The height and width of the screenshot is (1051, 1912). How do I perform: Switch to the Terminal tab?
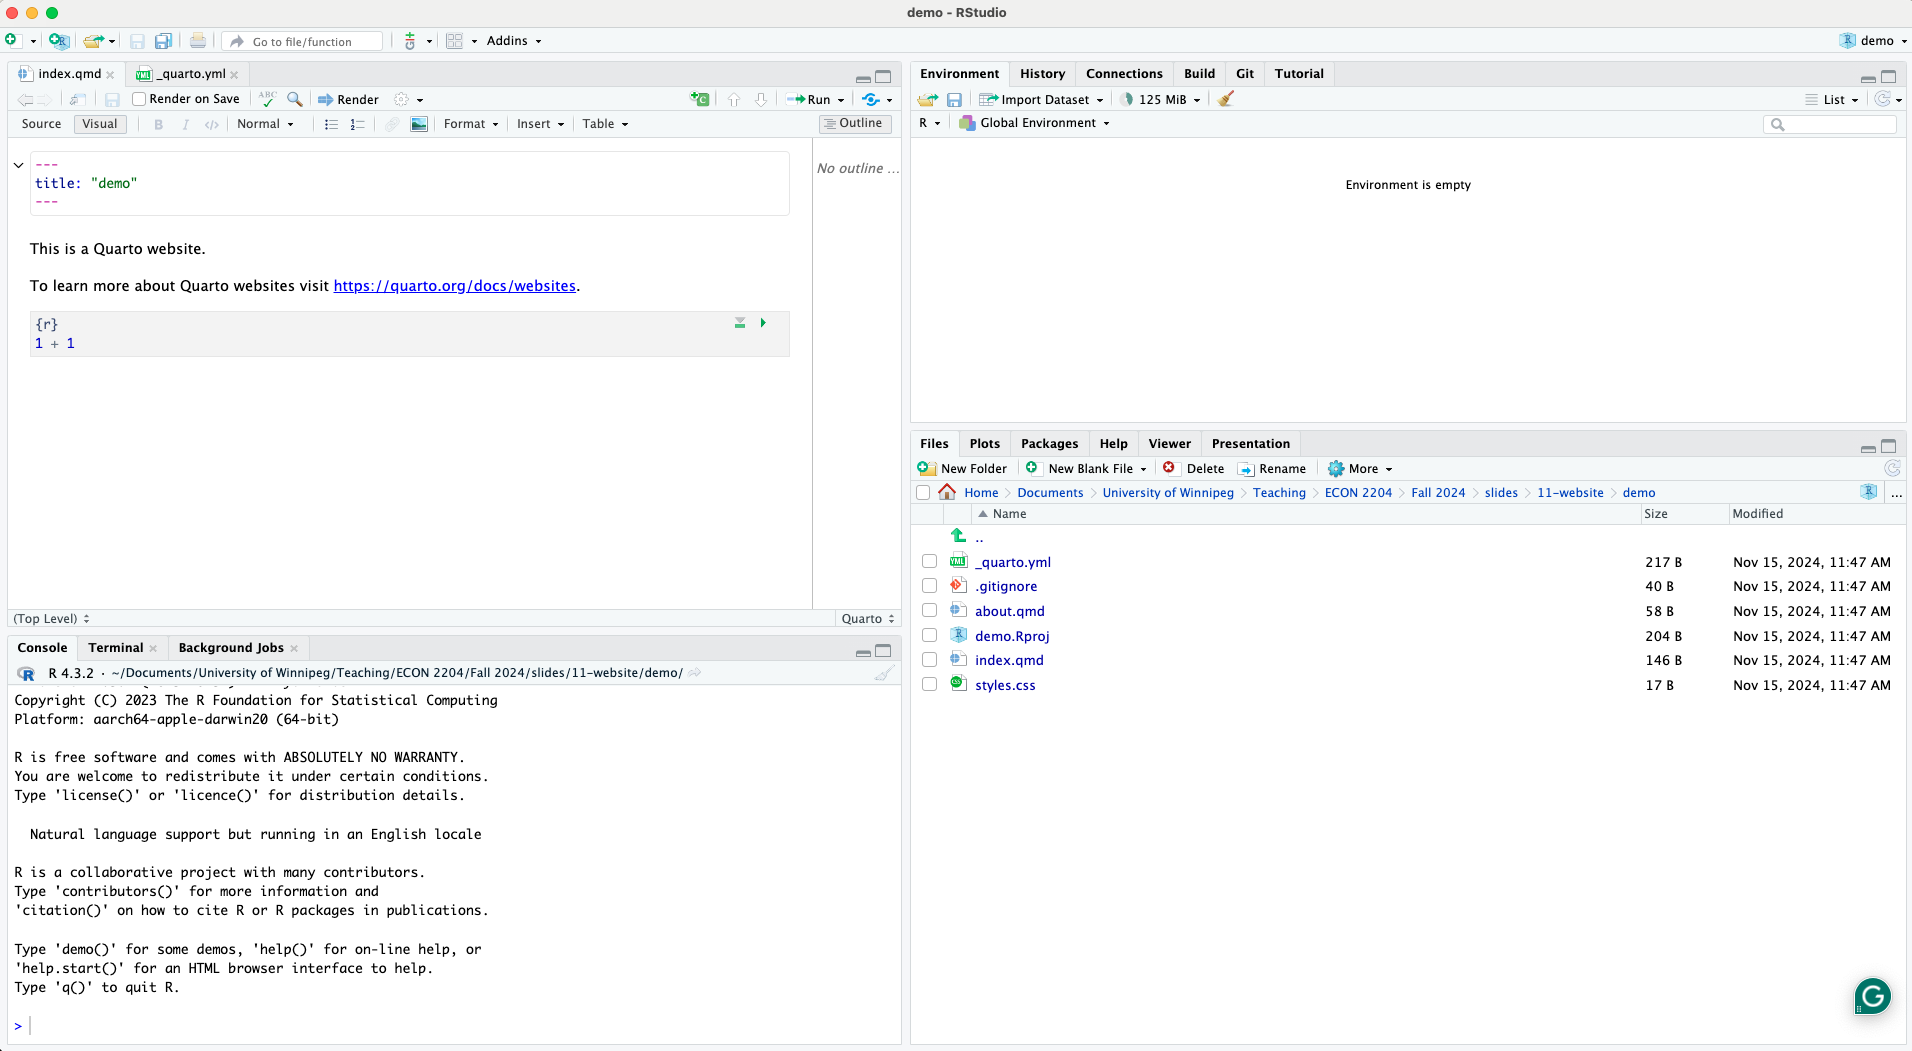115,648
